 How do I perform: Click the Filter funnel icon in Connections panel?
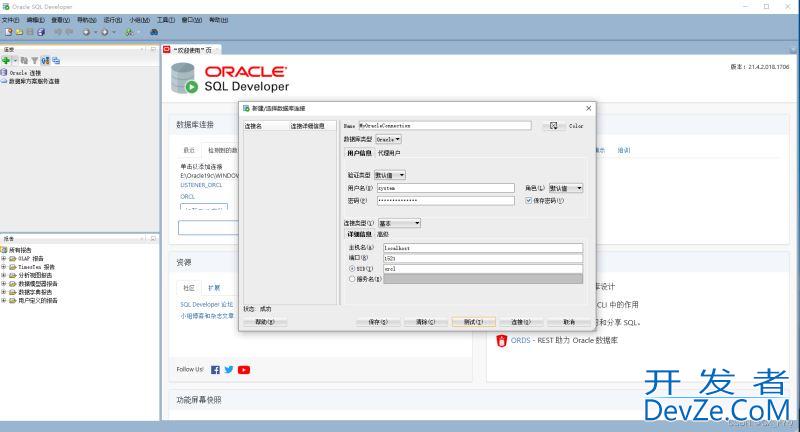[34, 60]
